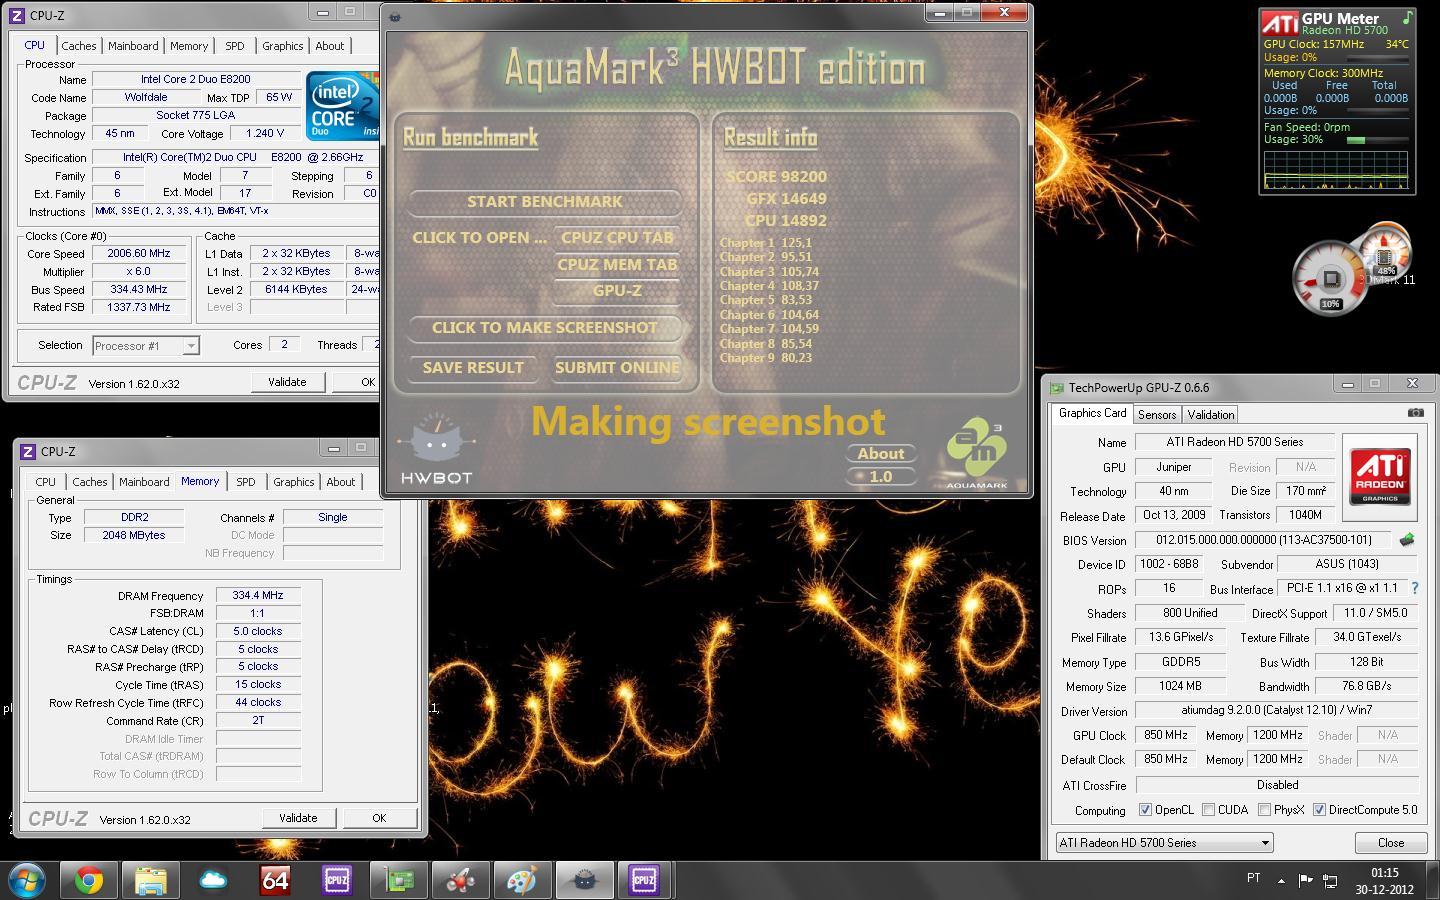Click the HWBOT mascot logo in Aquamark
The width and height of the screenshot is (1440, 900).
click(436, 450)
